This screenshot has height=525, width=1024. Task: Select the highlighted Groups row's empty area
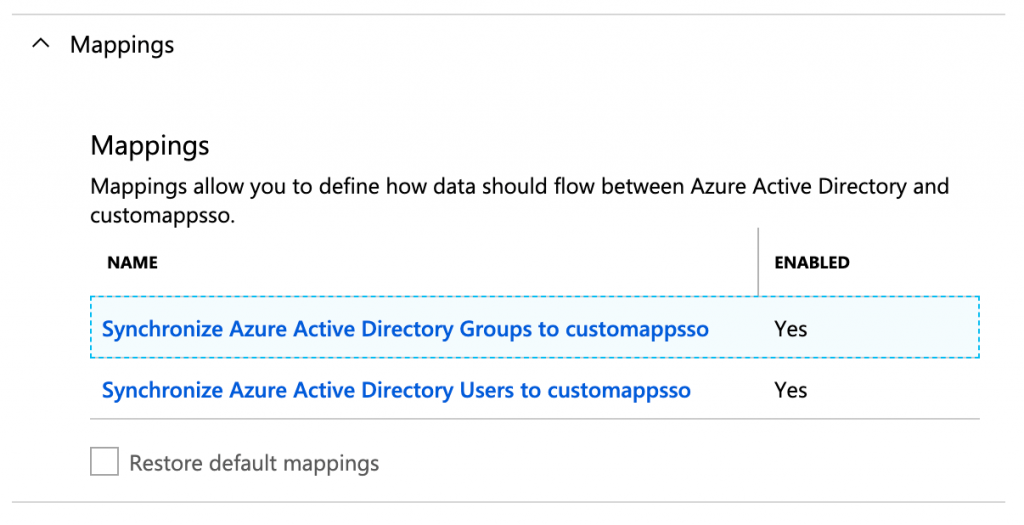coord(895,327)
